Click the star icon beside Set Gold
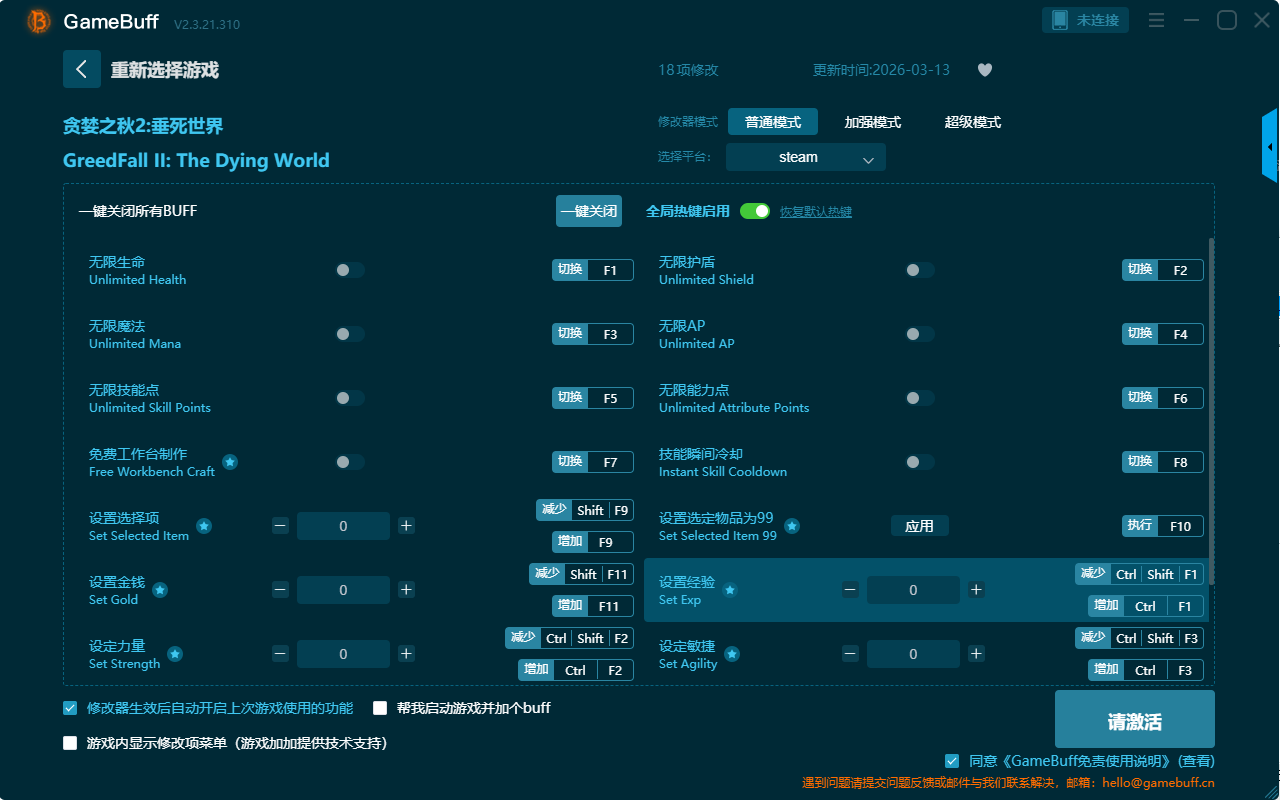Image resolution: width=1280 pixels, height=800 pixels. tap(160, 590)
